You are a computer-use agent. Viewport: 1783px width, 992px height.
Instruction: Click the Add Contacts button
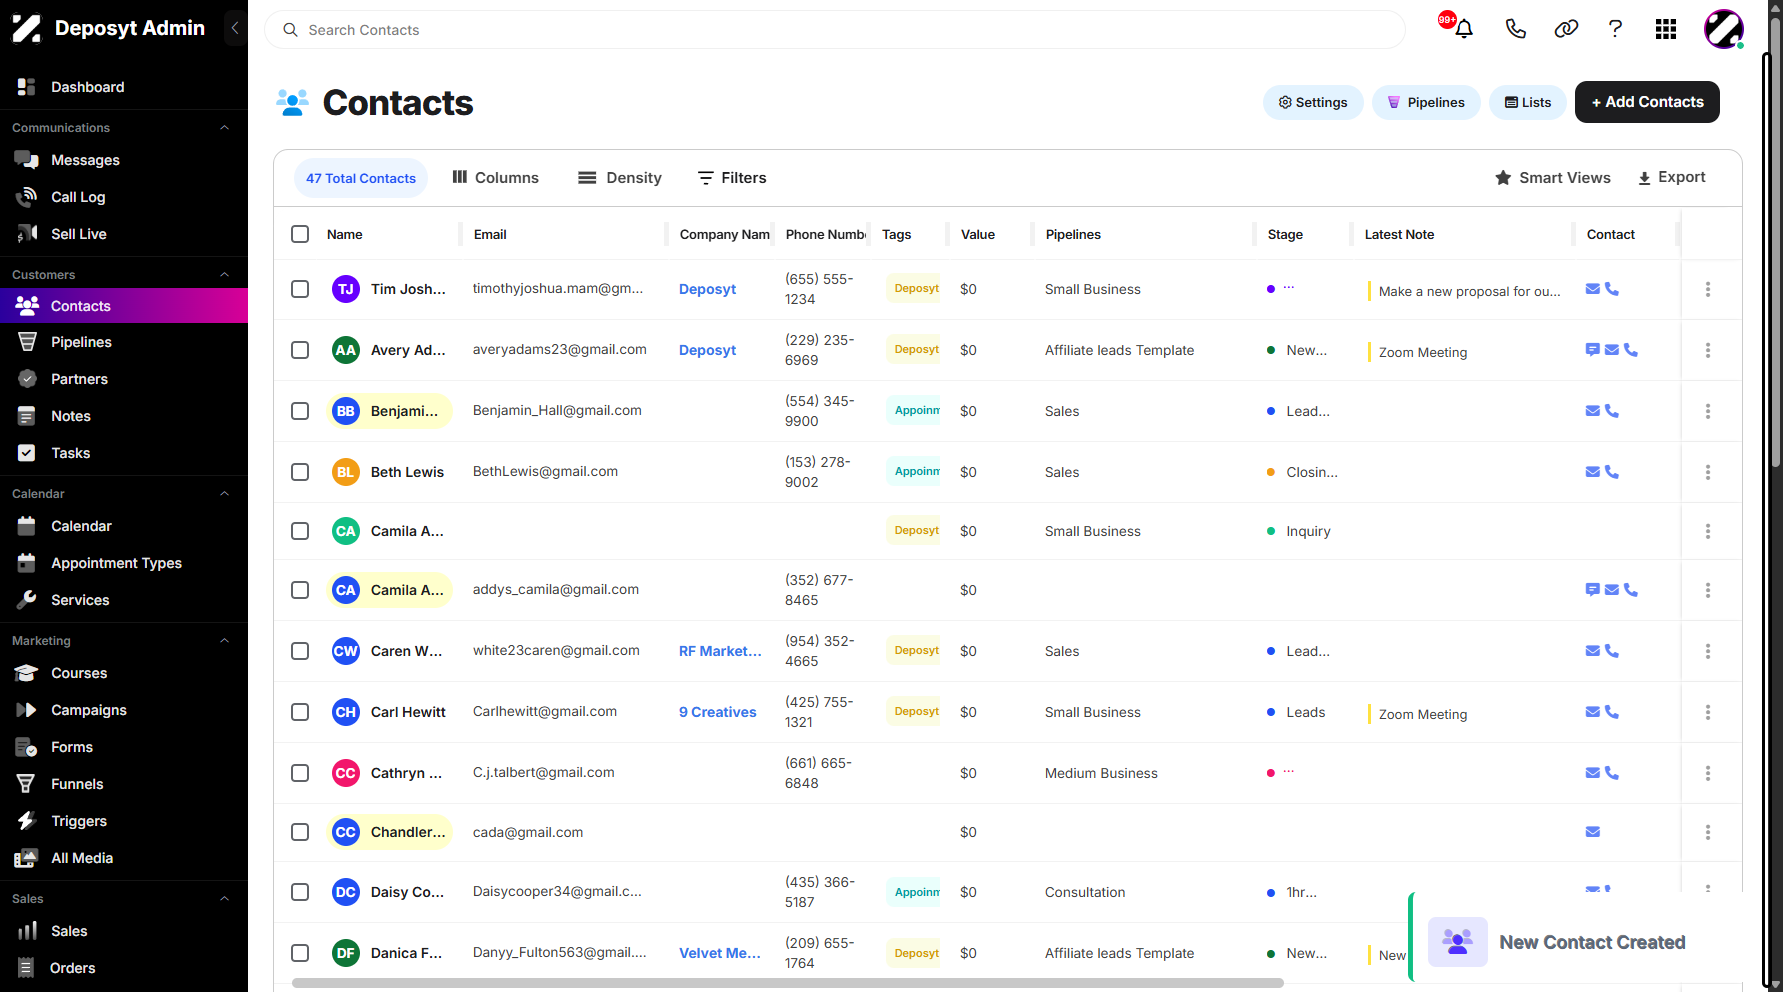click(1647, 102)
